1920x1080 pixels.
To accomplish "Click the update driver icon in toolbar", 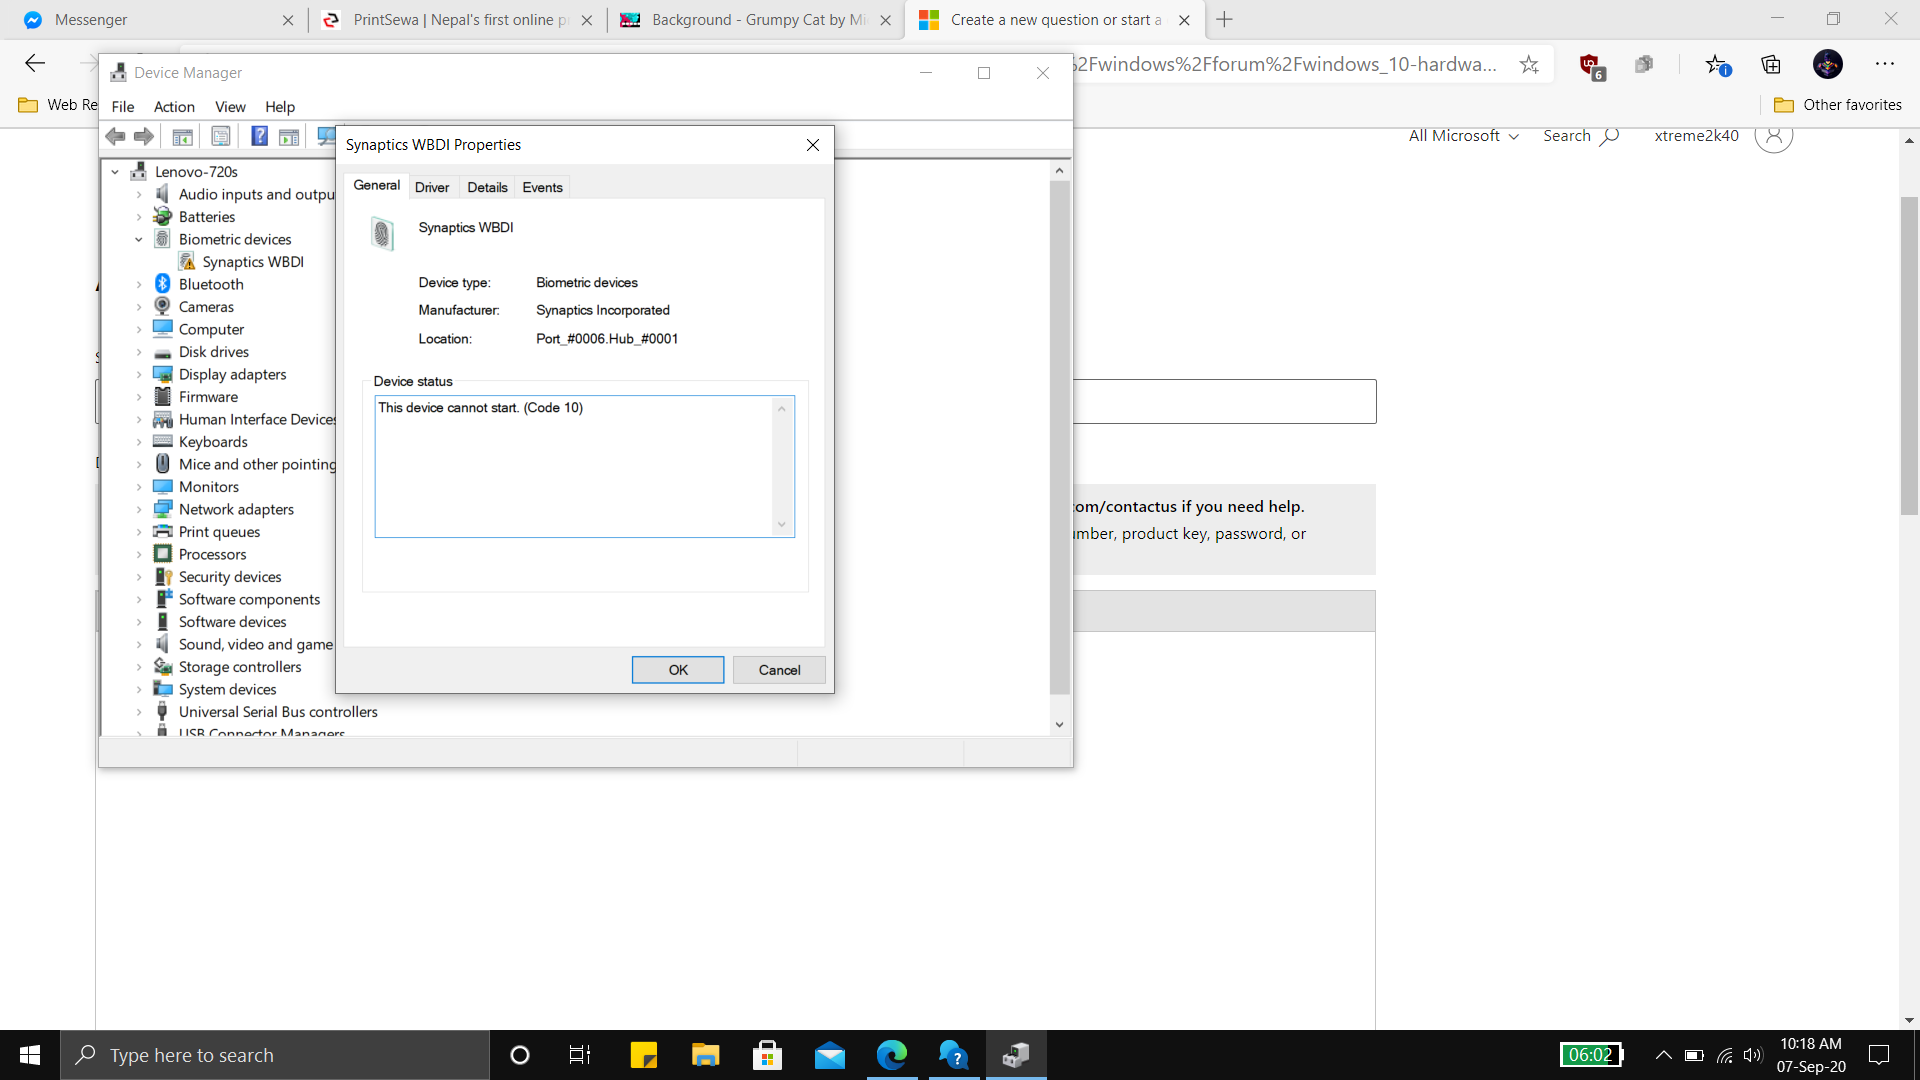I will coord(324,138).
